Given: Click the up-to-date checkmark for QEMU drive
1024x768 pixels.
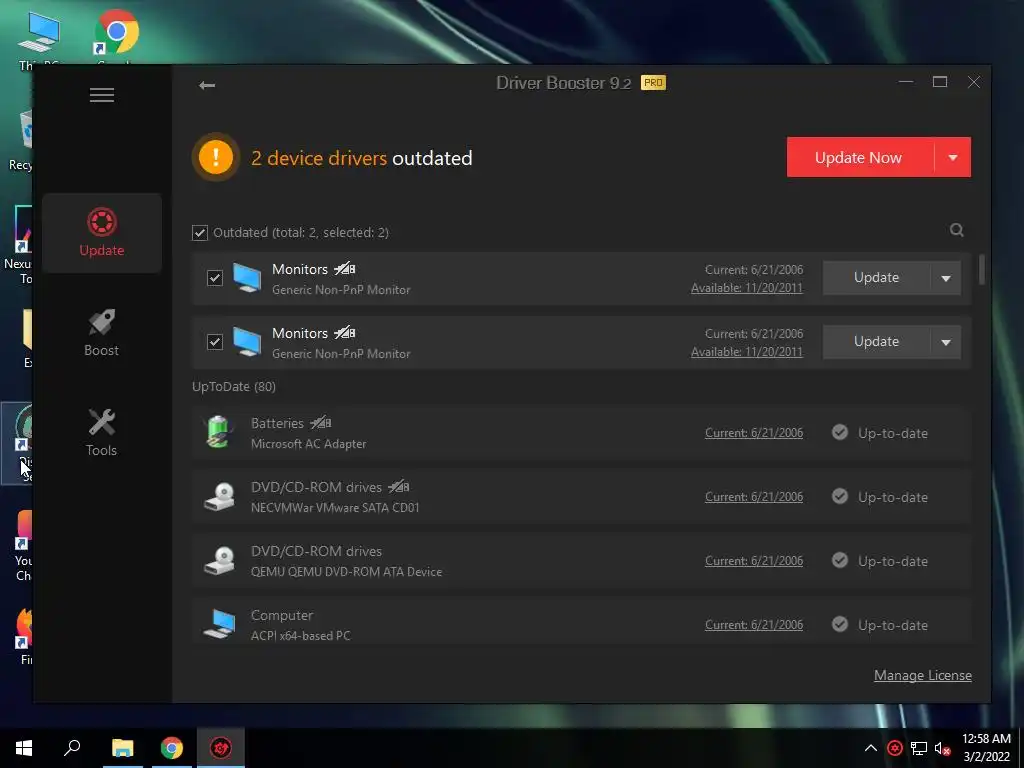Looking at the screenshot, I should click(x=840, y=560).
